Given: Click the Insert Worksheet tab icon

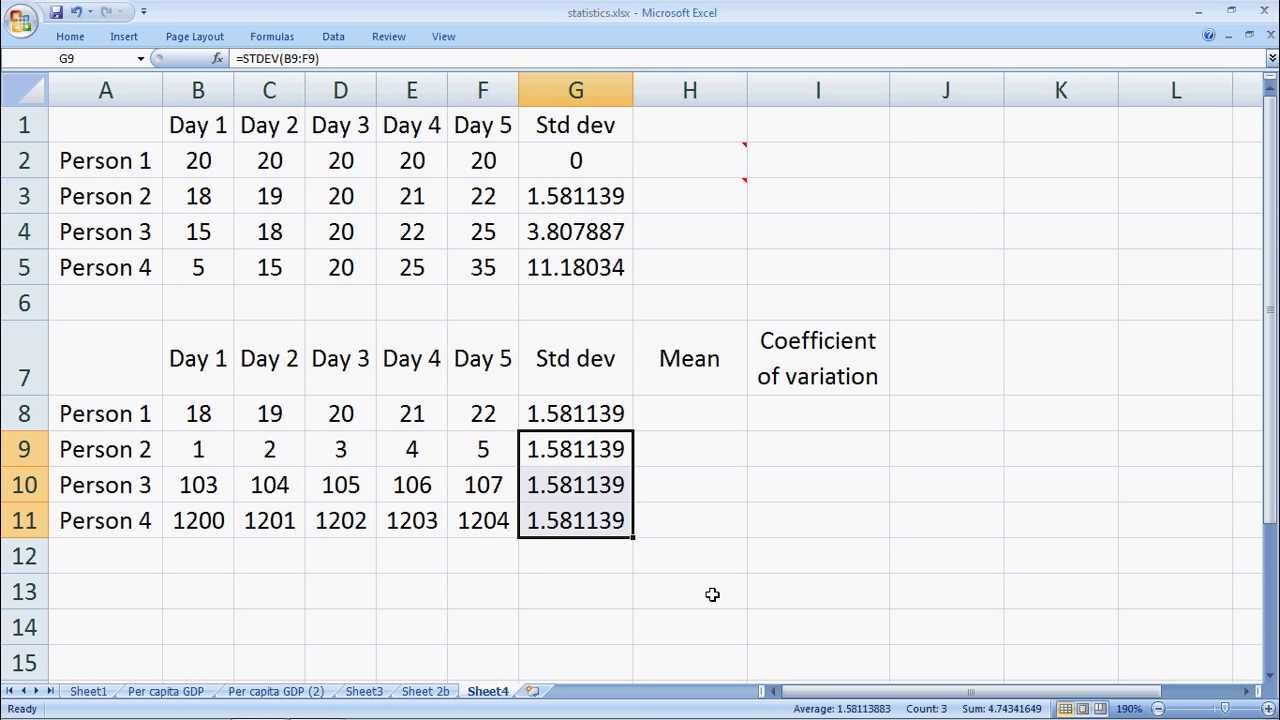Looking at the screenshot, I should pyautogui.click(x=533, y=691).
